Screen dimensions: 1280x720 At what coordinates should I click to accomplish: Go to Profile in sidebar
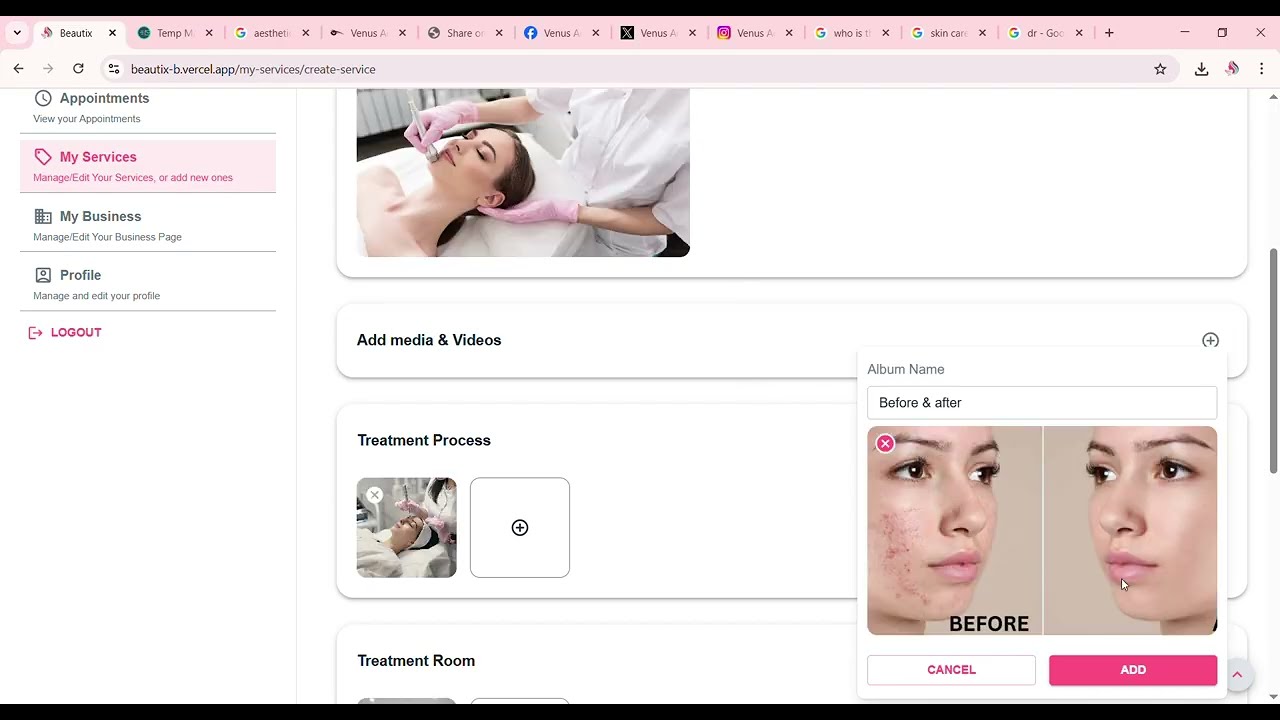coord(148,284)
